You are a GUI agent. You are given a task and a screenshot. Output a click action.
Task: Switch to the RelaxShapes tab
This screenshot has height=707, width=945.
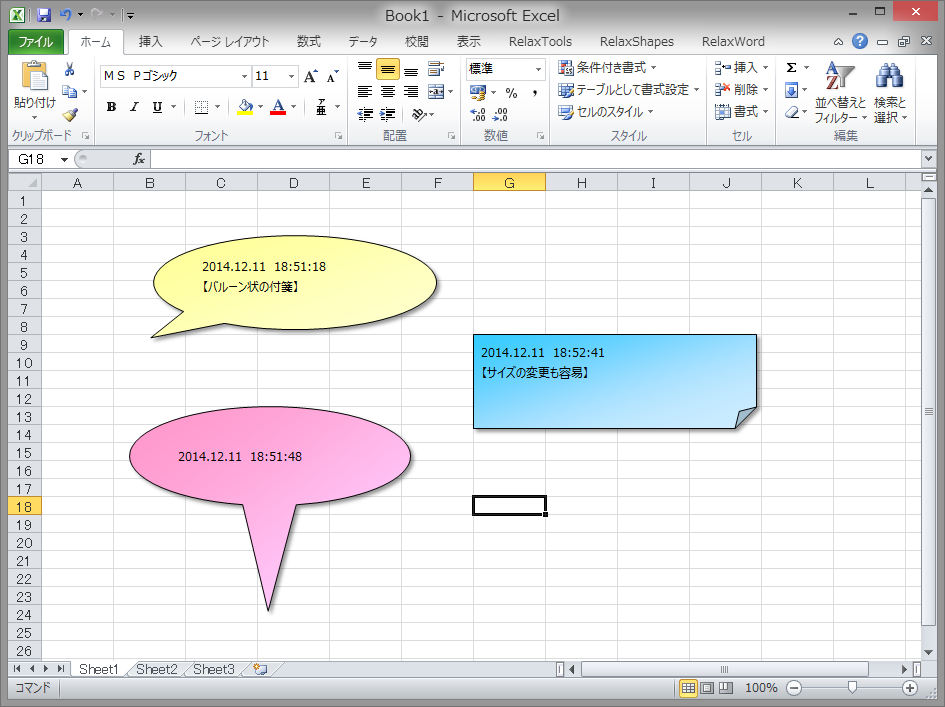coord(636,42)
